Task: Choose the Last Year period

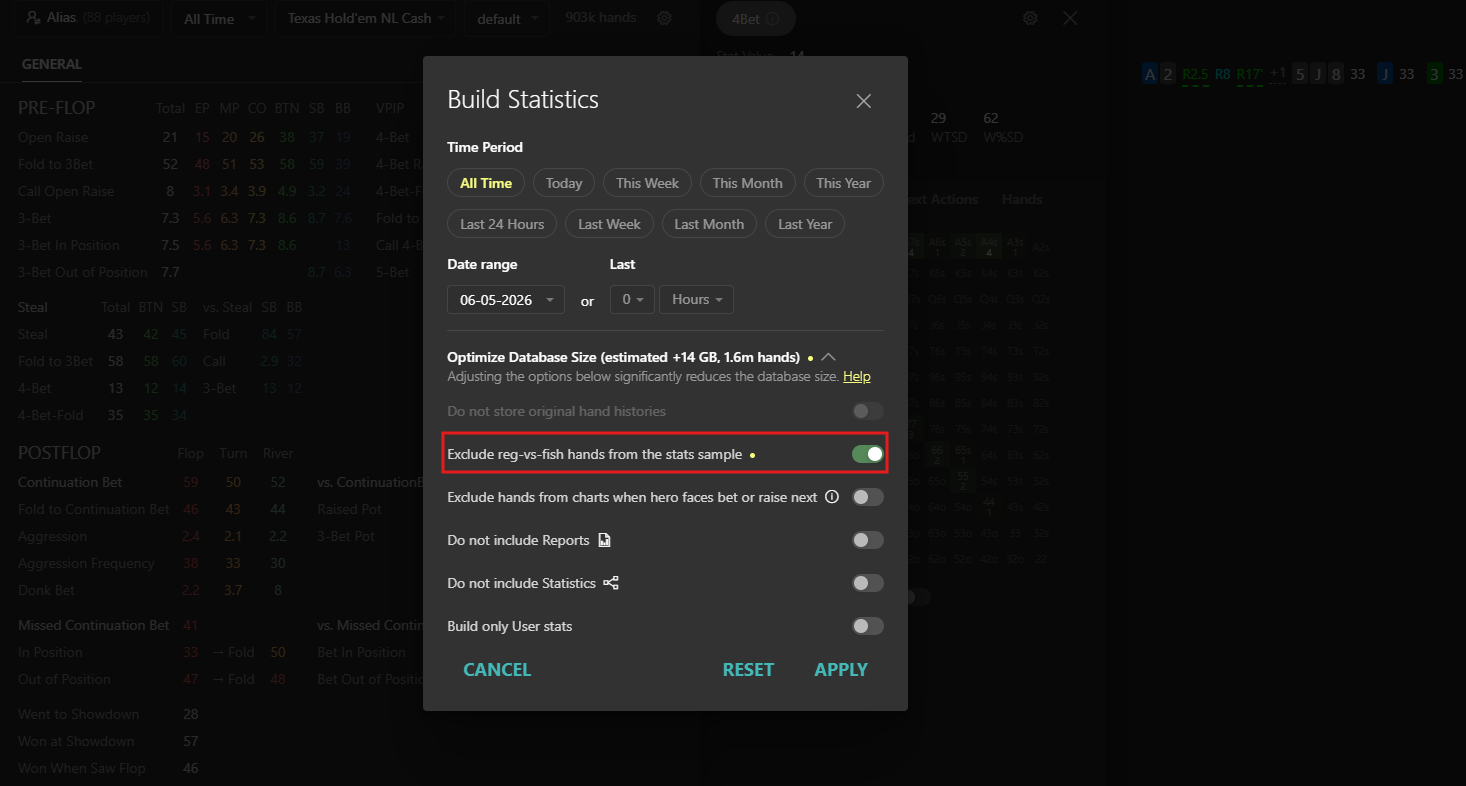Action: [x=805, y=224]
